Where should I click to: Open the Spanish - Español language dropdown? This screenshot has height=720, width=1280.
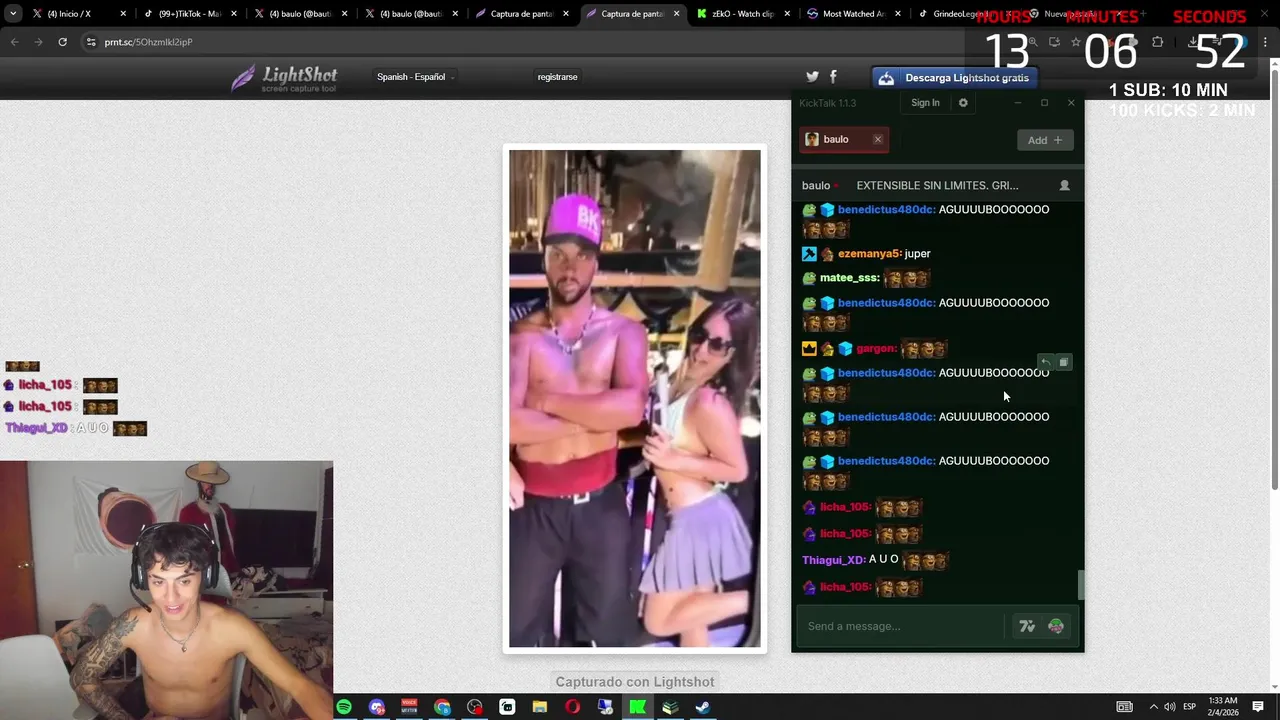[415, 77]
